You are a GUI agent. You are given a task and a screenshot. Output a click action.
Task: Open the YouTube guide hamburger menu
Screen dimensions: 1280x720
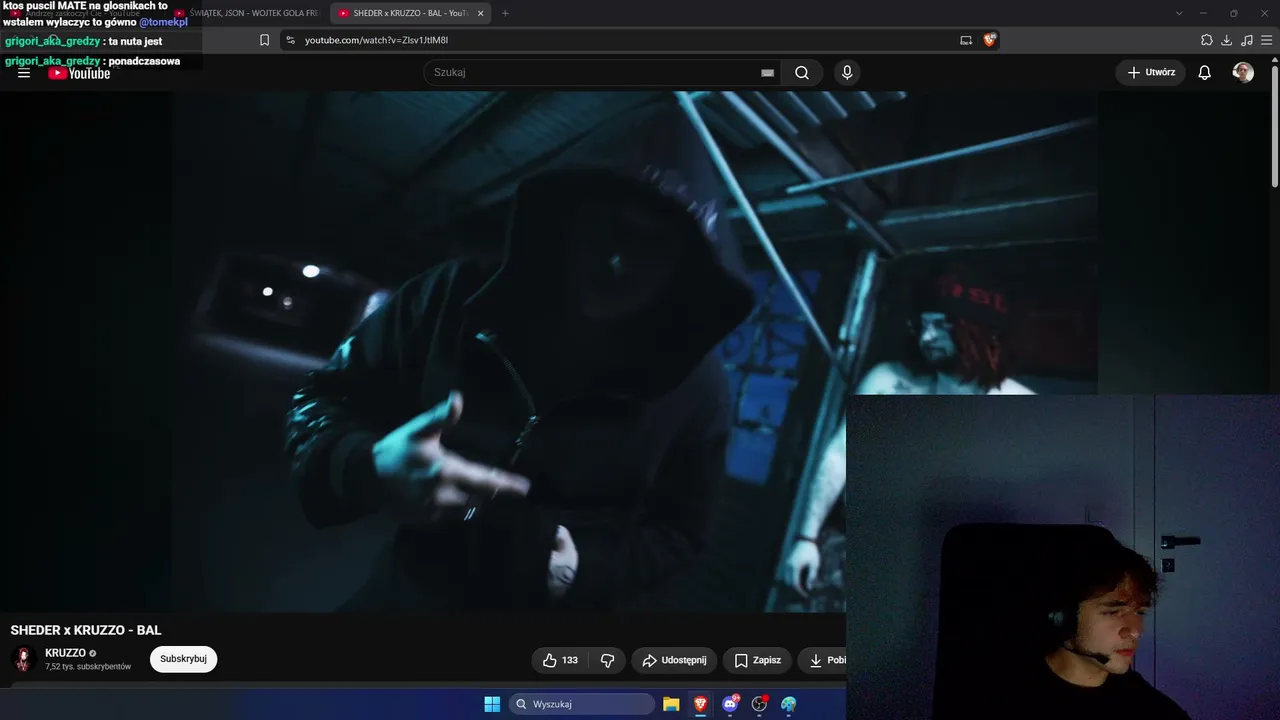[x=24, y=73]
